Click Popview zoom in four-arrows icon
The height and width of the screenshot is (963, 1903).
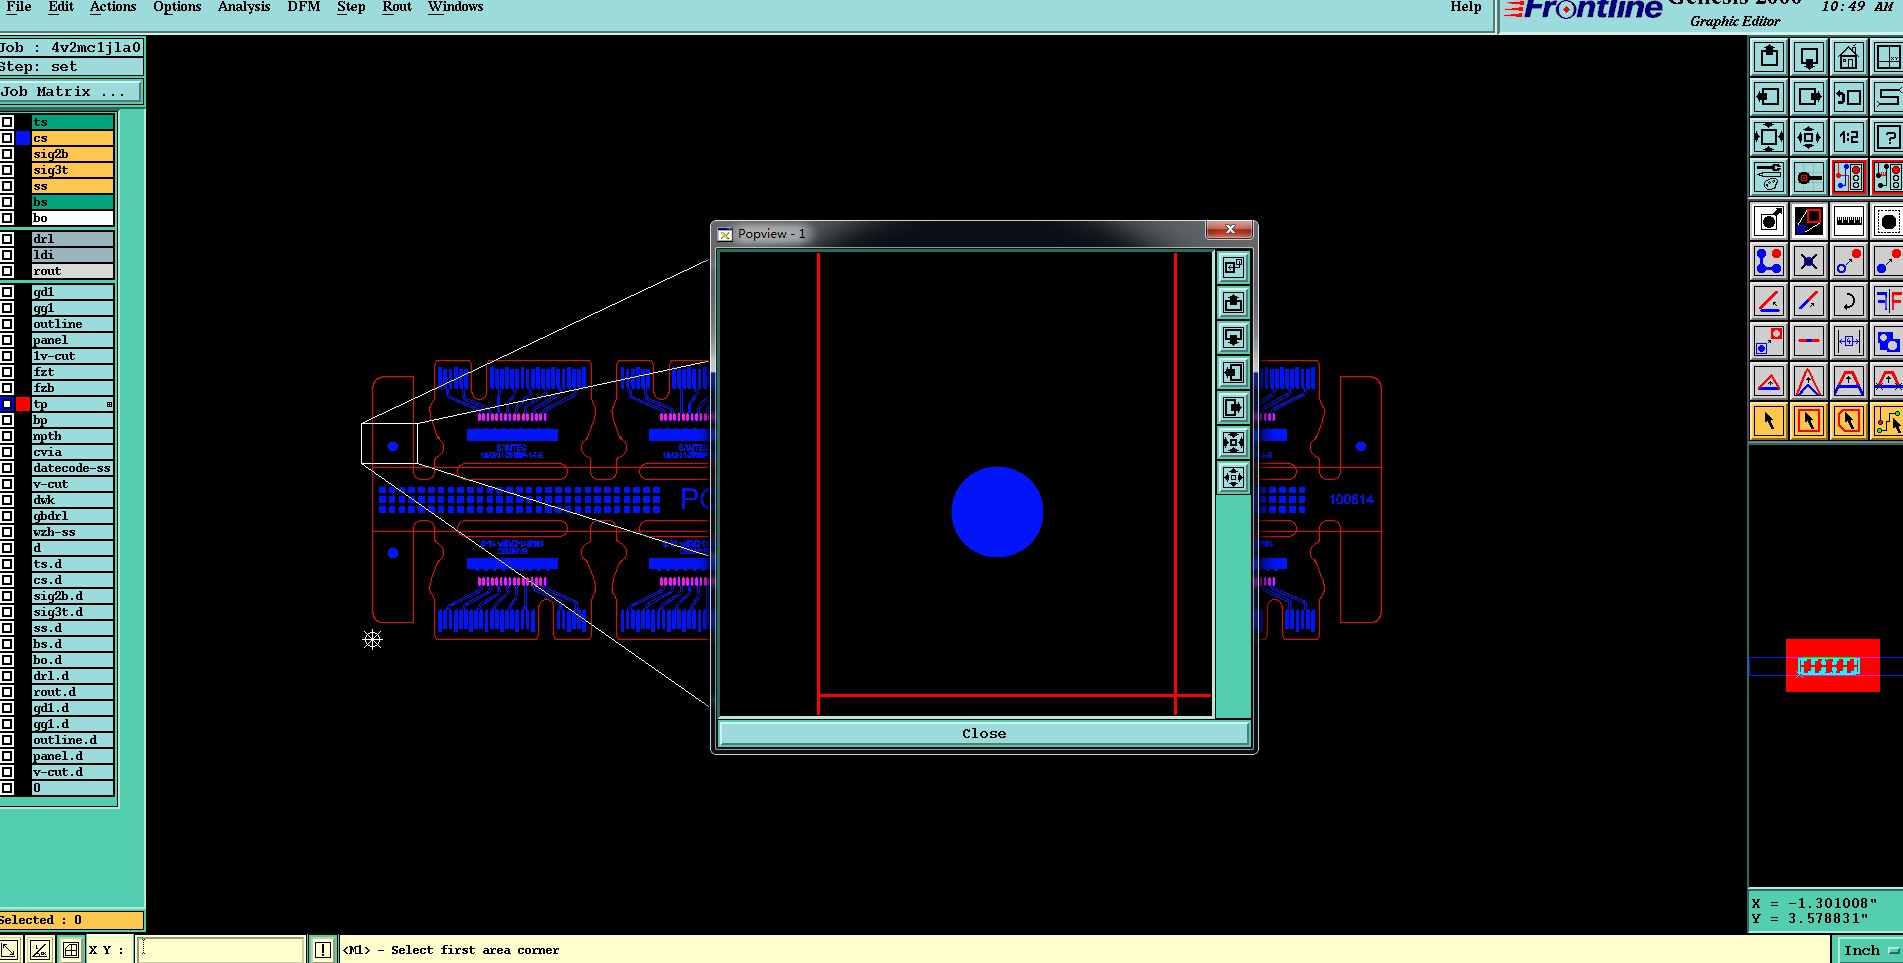pos(1233,442)
